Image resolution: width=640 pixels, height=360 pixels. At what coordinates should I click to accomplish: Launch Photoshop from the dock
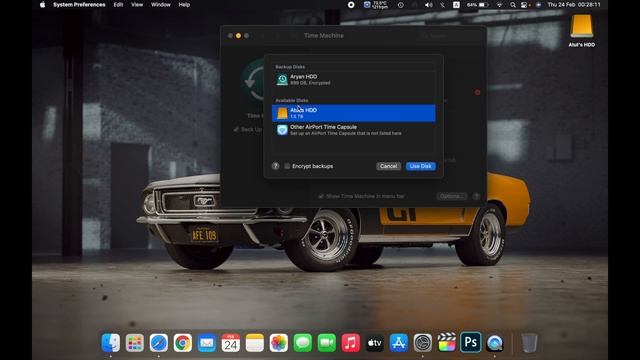(471, 343)
